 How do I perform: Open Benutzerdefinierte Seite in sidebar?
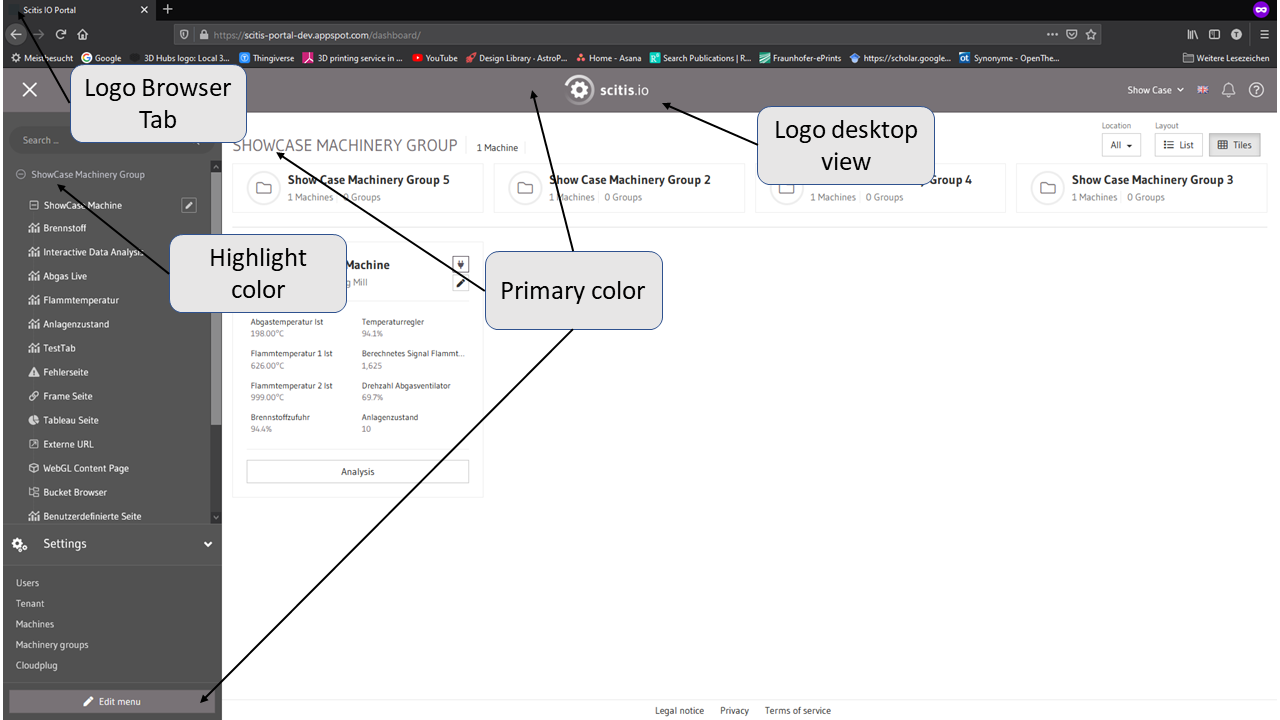coord(92,516)
